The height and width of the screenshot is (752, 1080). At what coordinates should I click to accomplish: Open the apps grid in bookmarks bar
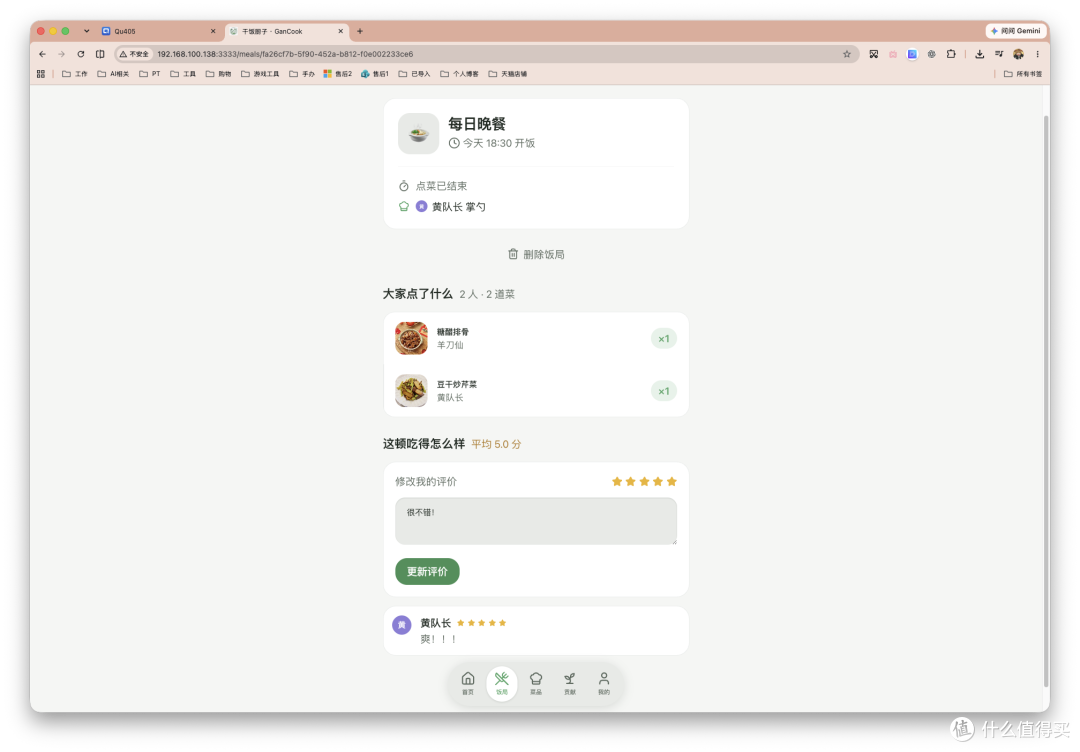(41, 74)
